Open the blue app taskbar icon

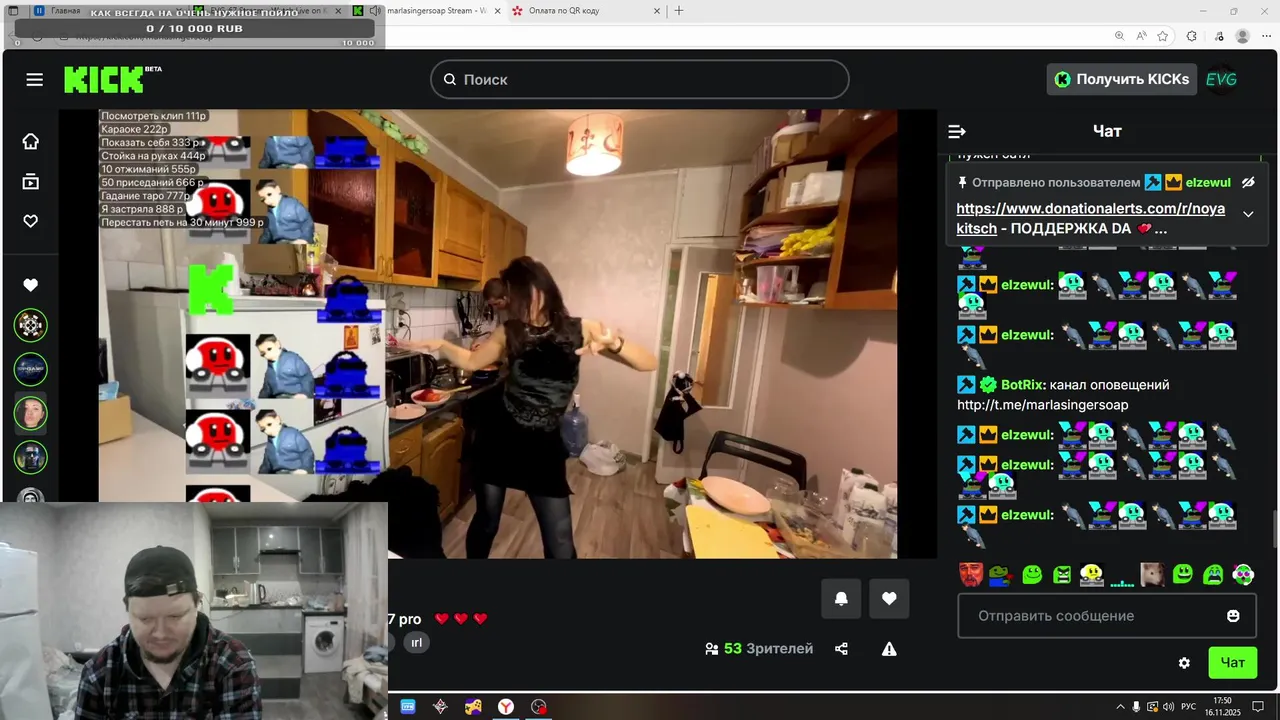(x=408, y=706)
